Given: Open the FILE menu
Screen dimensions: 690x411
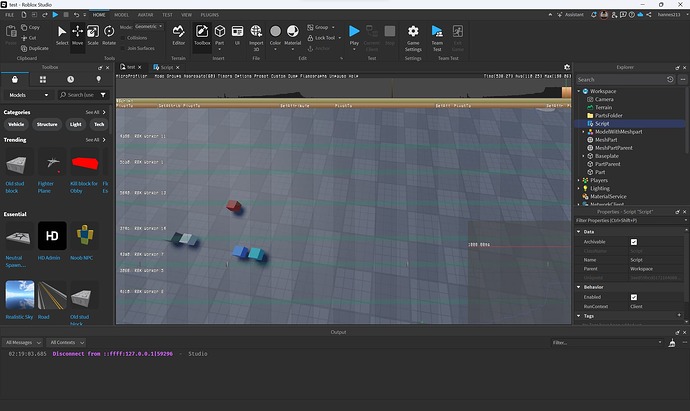Looking at the screenshot, I should [9, 15].
